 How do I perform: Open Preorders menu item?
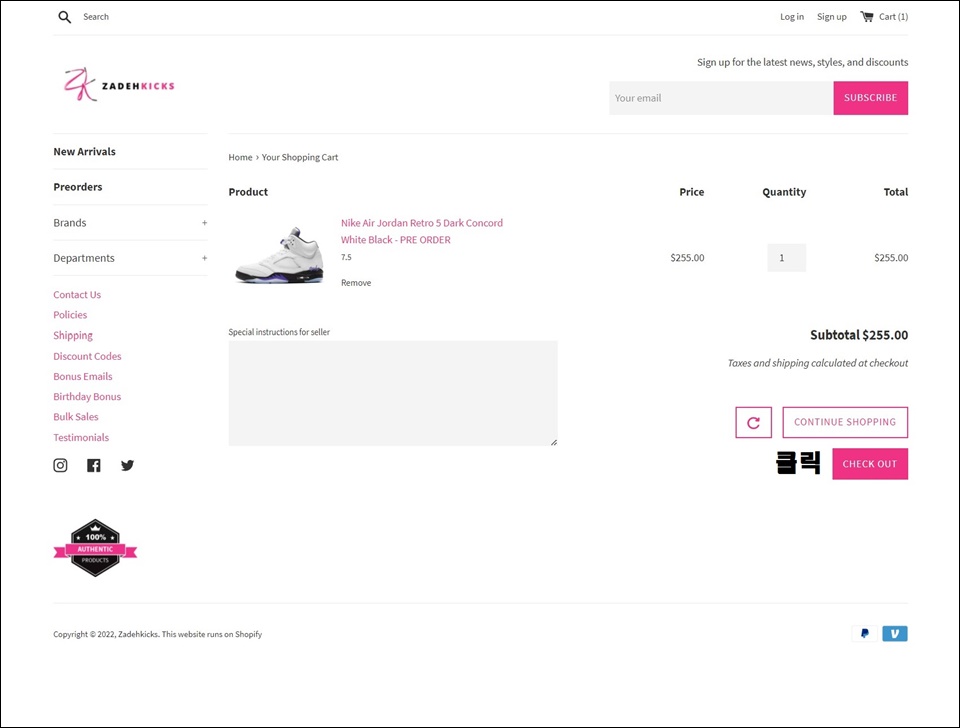click(x=78, y=187)
